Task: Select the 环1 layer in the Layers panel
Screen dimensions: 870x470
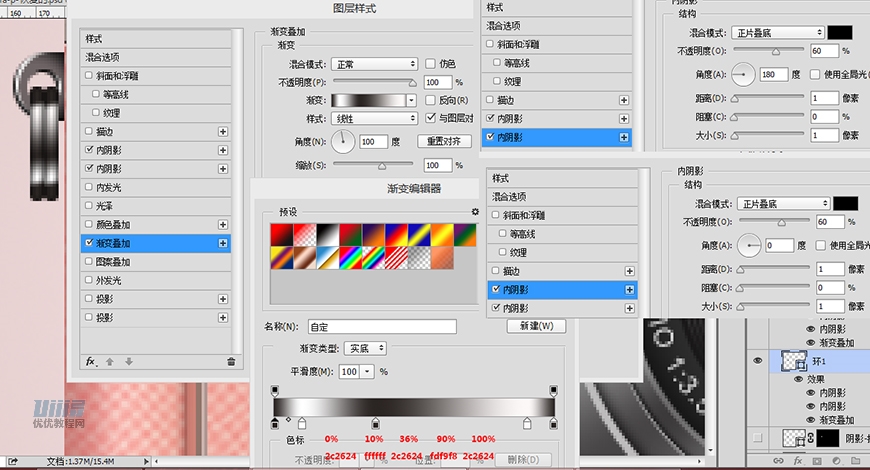Action: [820, 361]
